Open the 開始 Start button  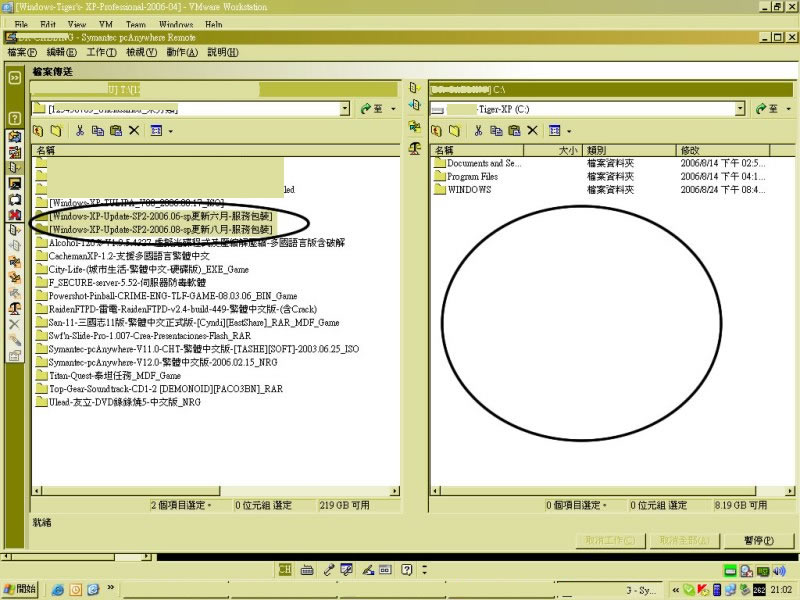click(x=20, y=589)
